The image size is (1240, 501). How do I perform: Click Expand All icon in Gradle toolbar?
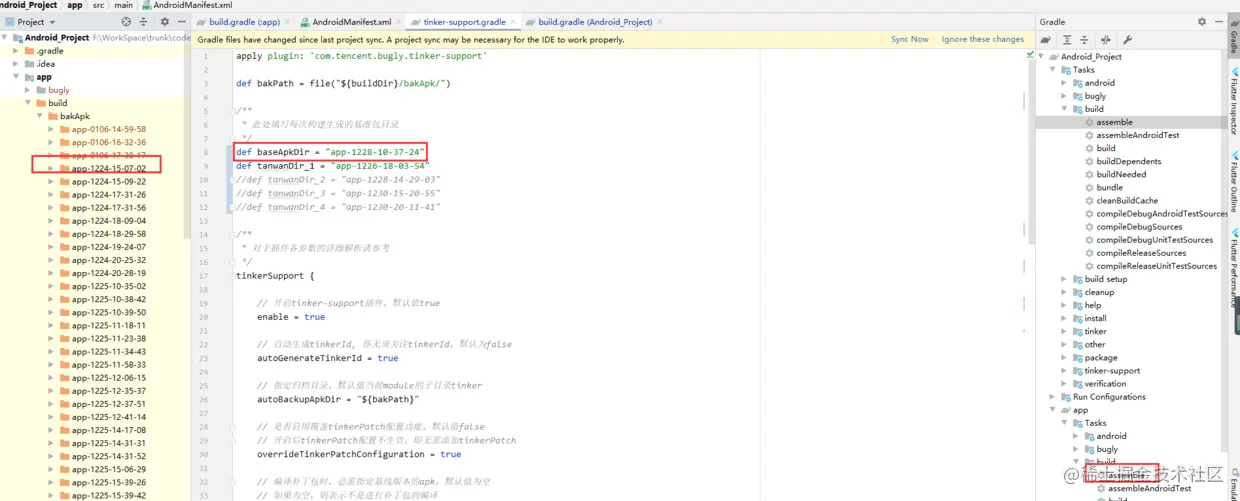pyautogui.click(x=1068, y=40)
